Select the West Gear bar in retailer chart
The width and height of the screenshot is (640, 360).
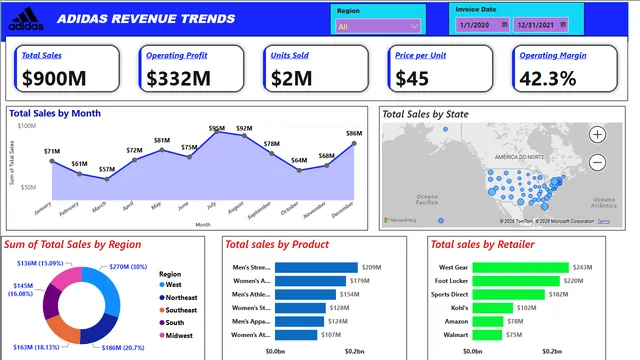[x=520, y=267]
